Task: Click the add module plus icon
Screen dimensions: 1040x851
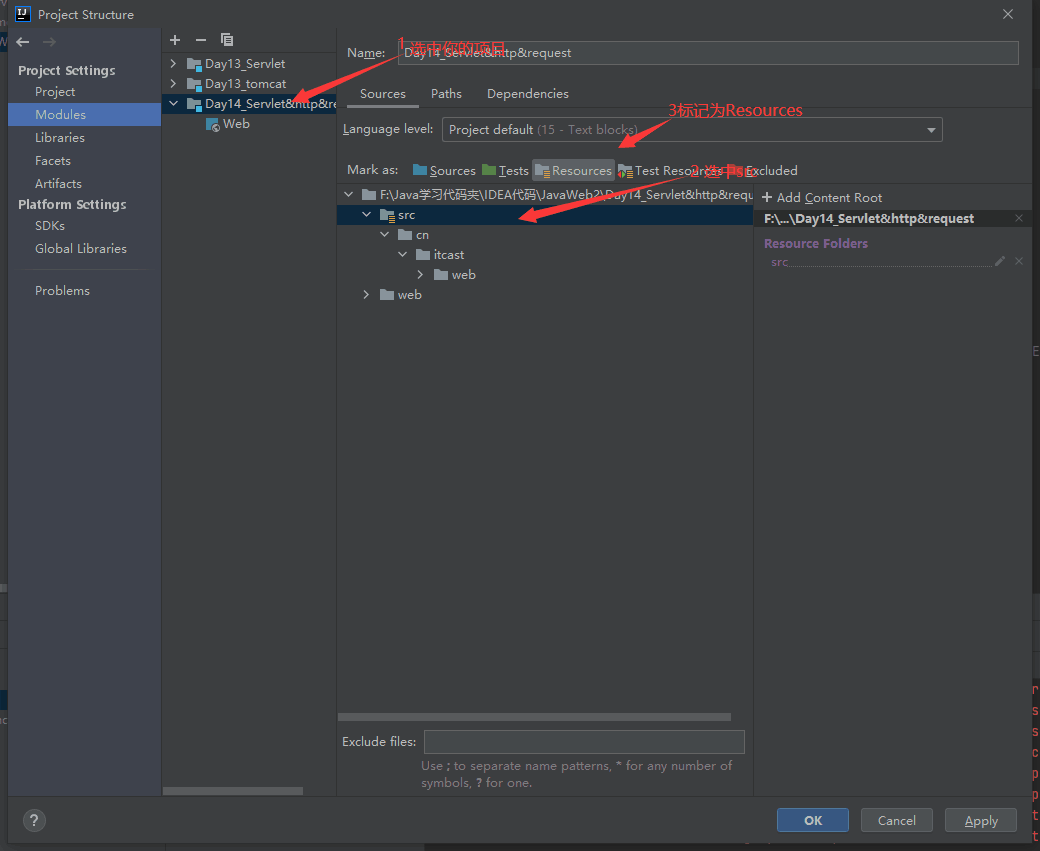Action: pyautogui.click(x=175, y=40)
